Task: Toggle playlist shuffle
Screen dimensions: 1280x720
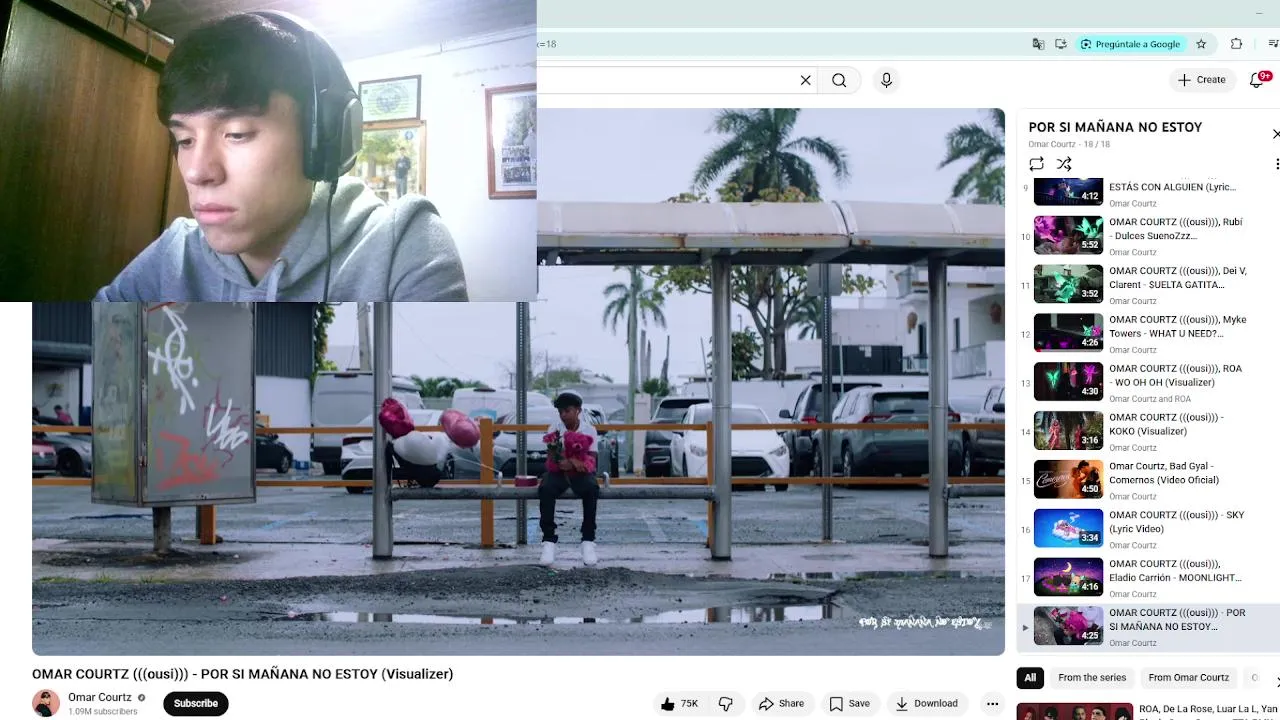Action: pyautogui.click(x=1064, y=164)
